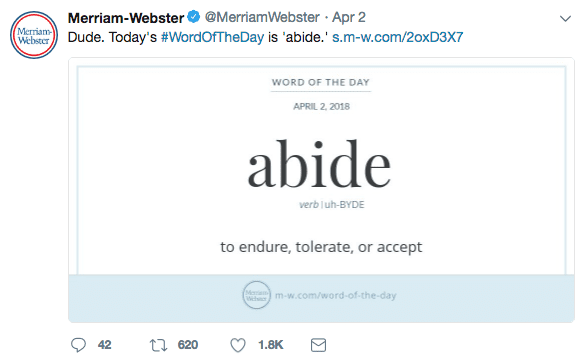Open the Merriam-Webster display name
The height and width of the screenshot is (362, 583).
coord(126,18)
